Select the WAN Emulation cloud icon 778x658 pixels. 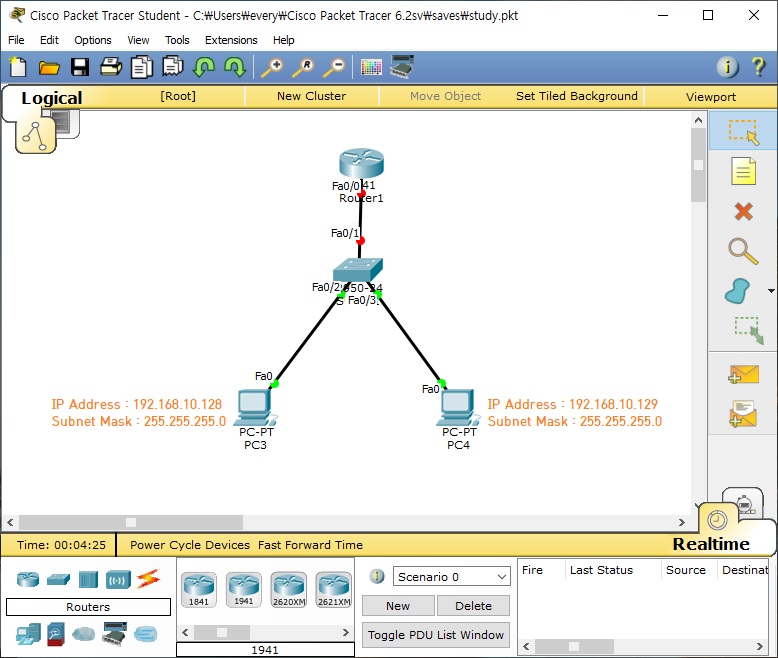[83, 634]
